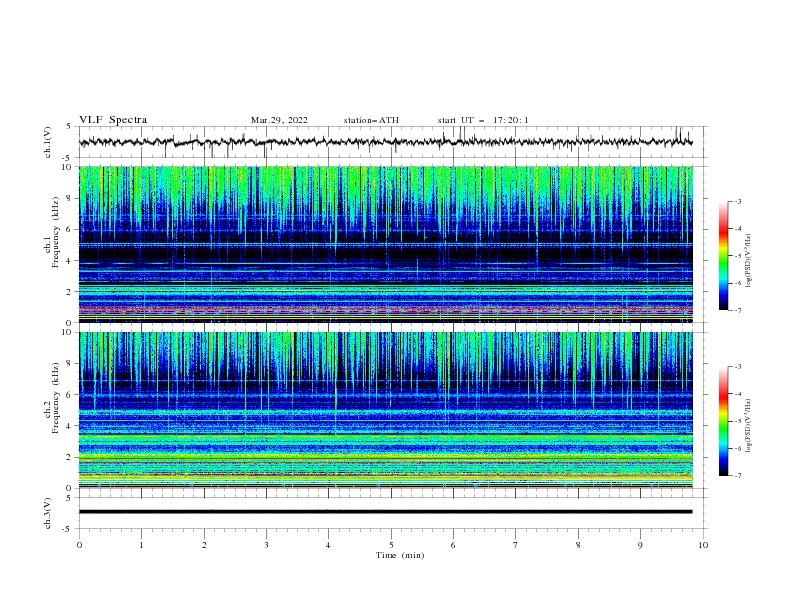The image size is (792, 612).
Task: Select the "ch.2 Frequency (kHz)" axis label
Action: [52, 397]
